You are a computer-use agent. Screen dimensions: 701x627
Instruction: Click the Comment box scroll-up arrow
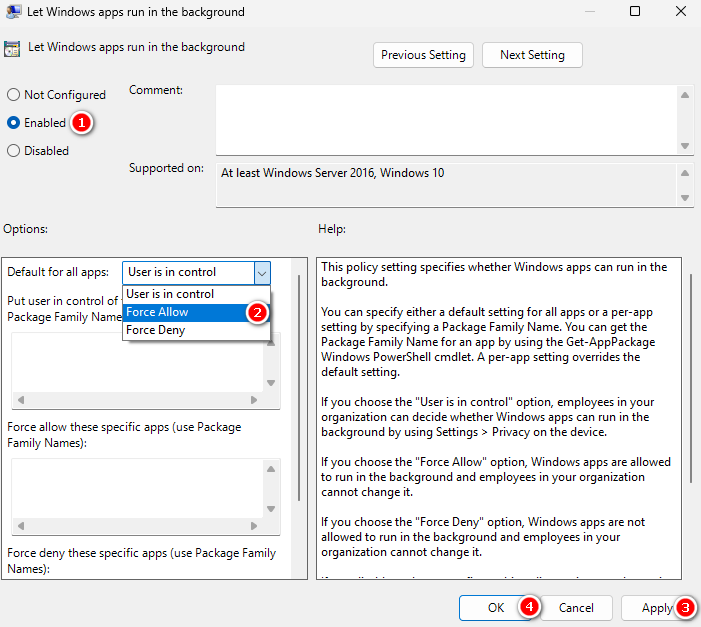point(685,94)
